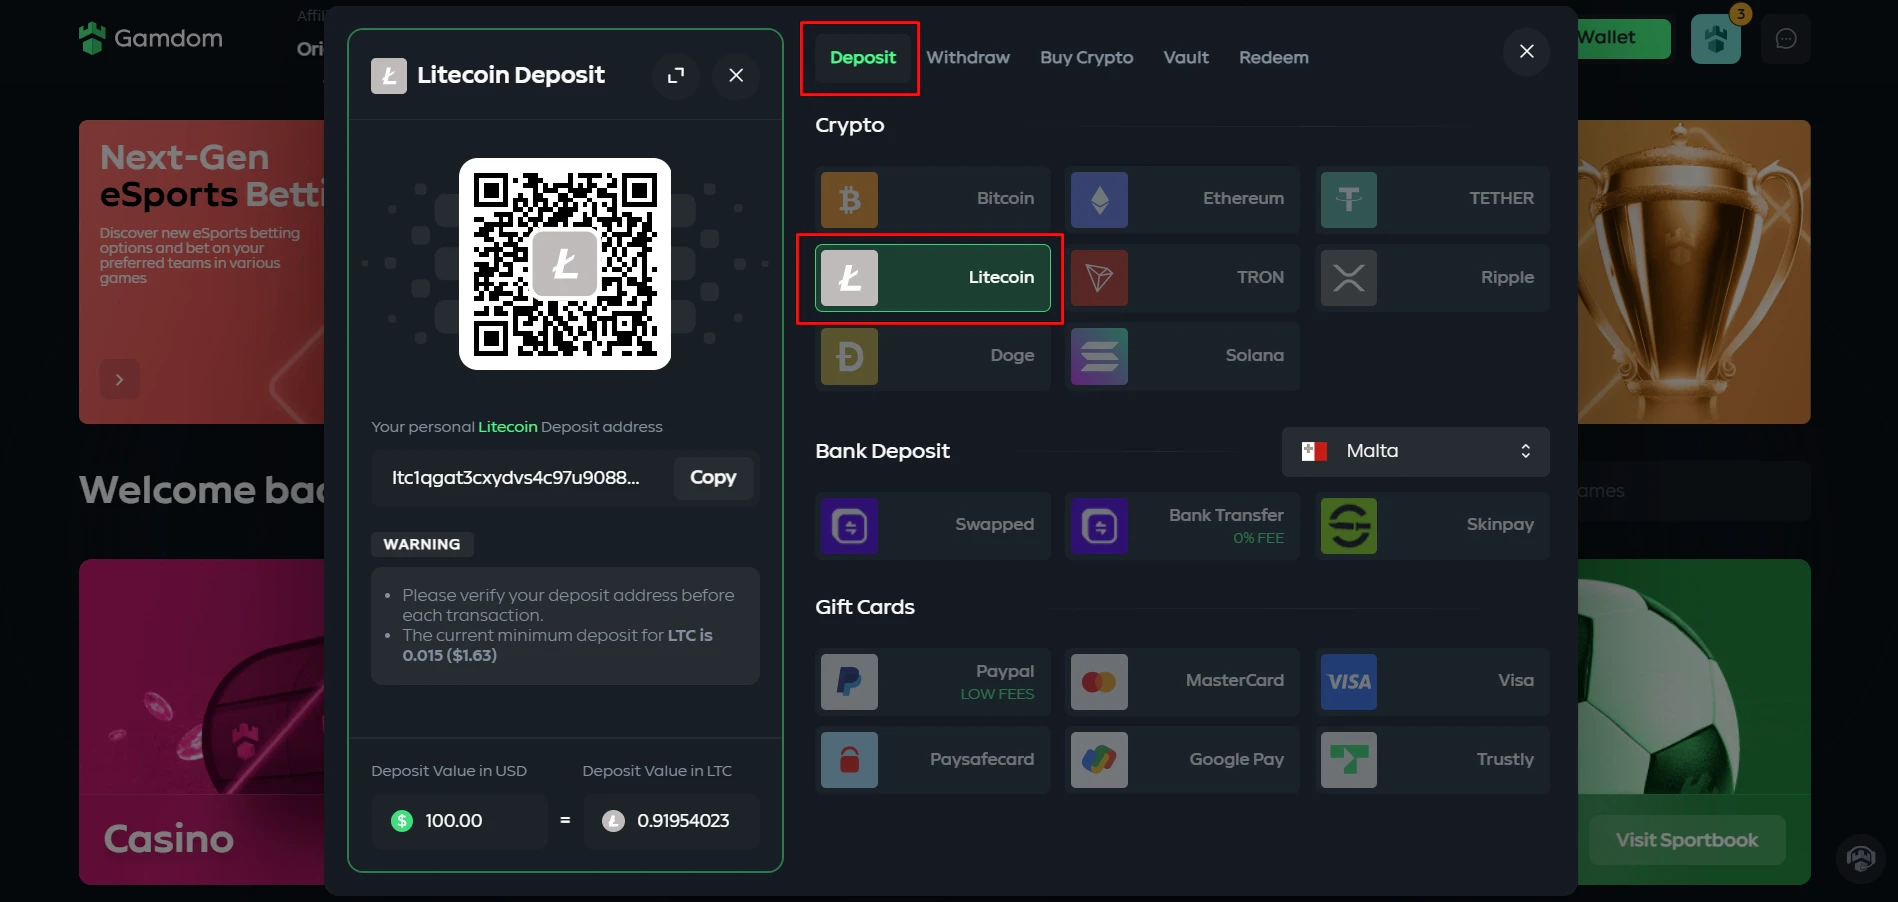1898x902 pixels.
Task: Close the Litecoin Deposit panel
Action: click(736, 75)
